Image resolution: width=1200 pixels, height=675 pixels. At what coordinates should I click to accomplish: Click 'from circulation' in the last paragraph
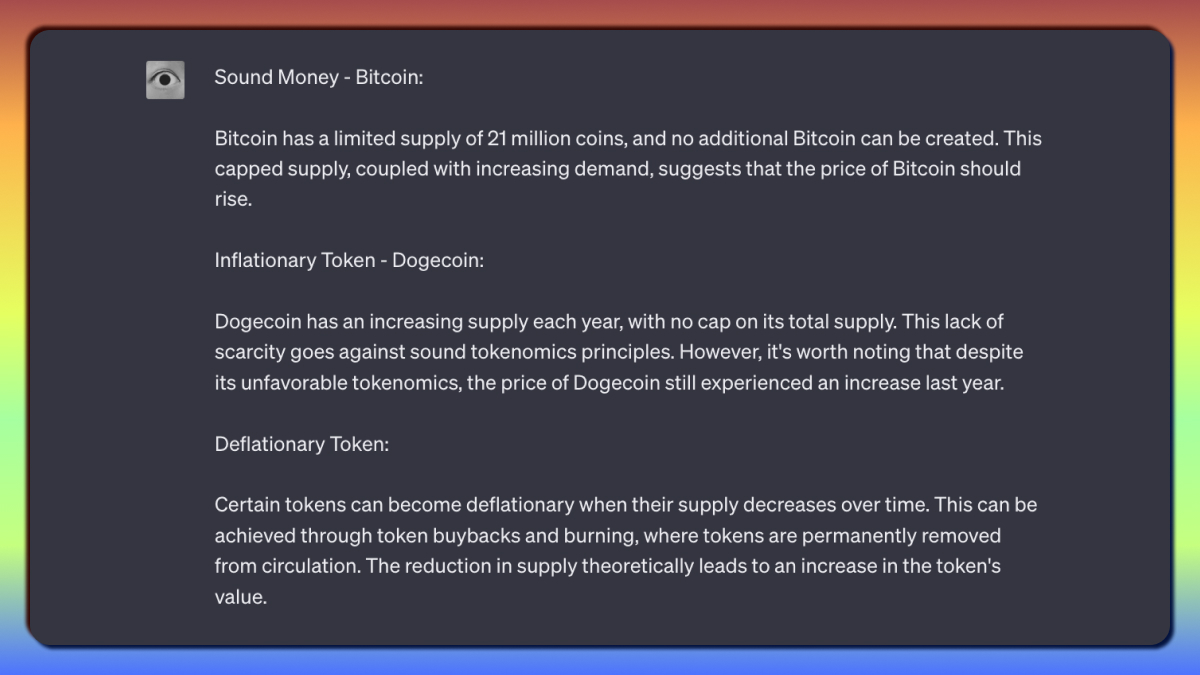pyautogui.click(x=286, y=566)
